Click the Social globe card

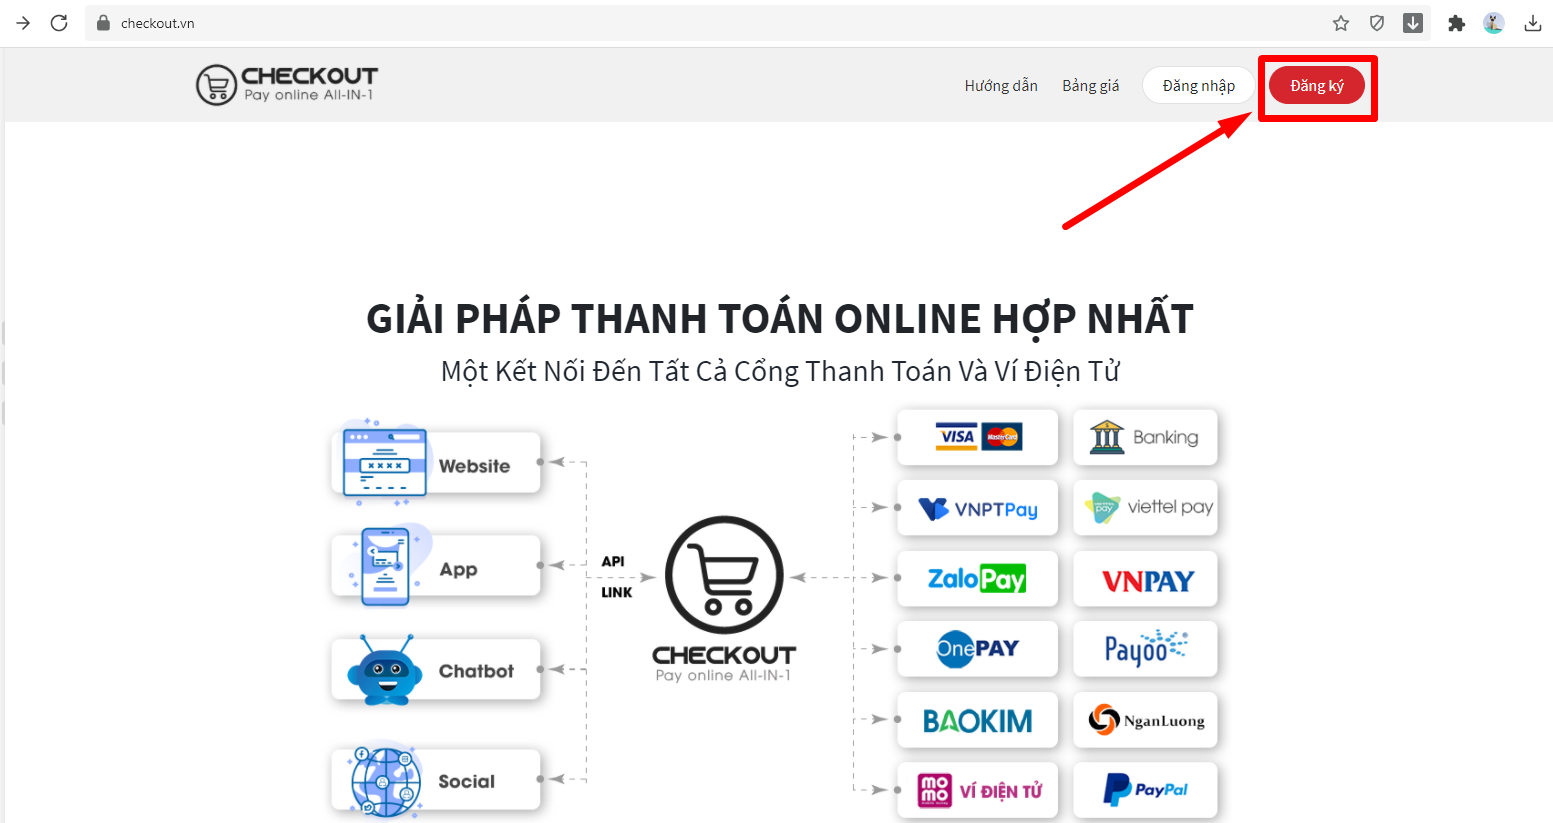point(436,780)
